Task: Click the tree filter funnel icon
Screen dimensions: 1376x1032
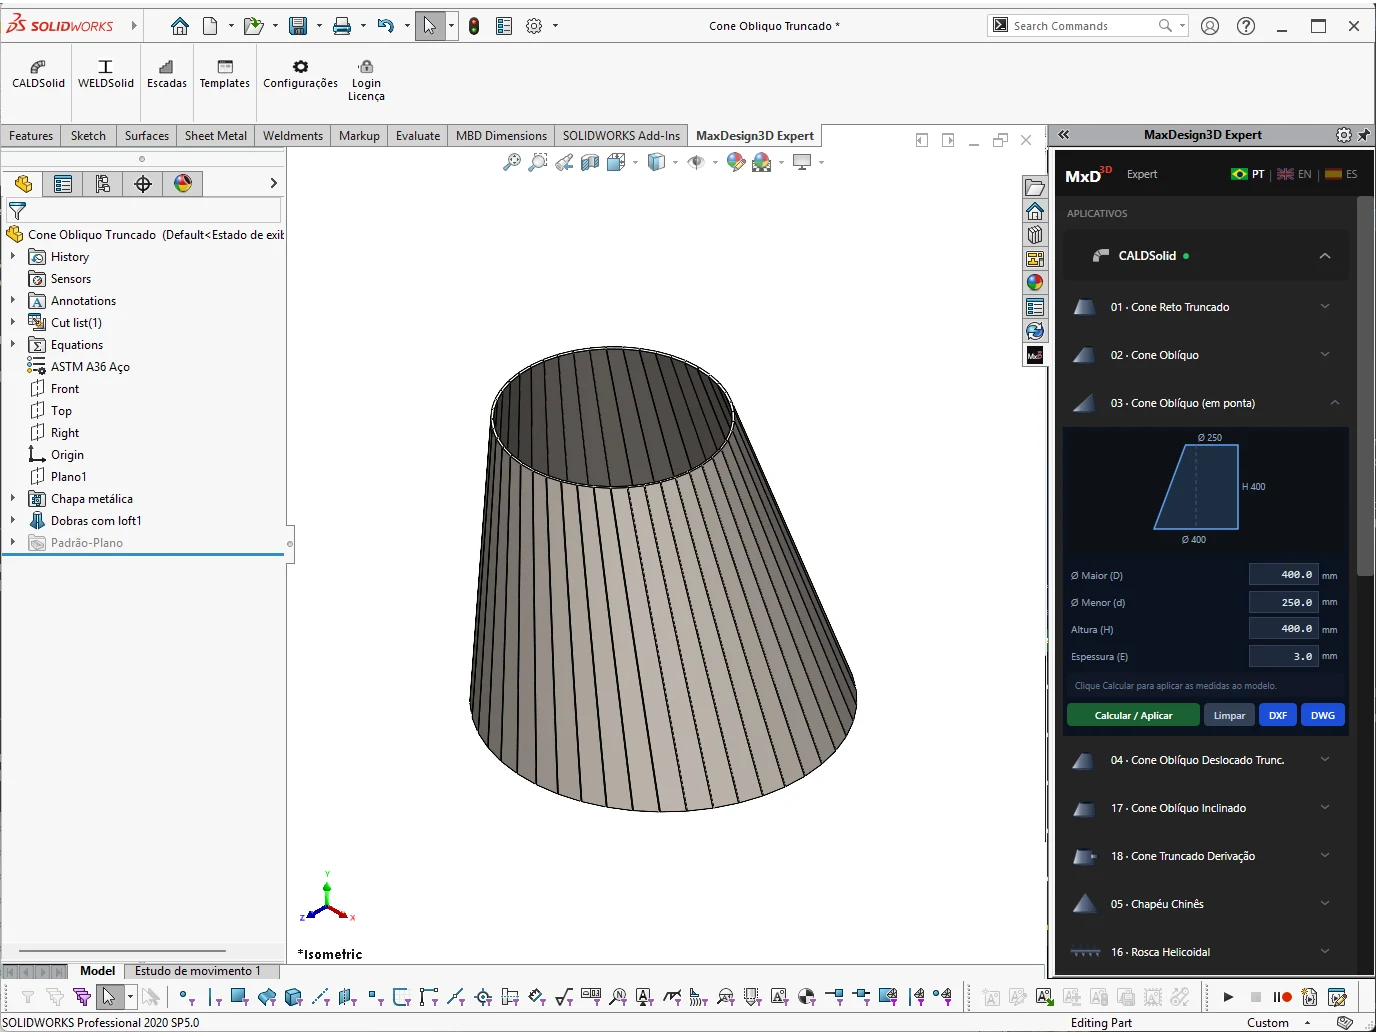Action: tap(17, 211)
